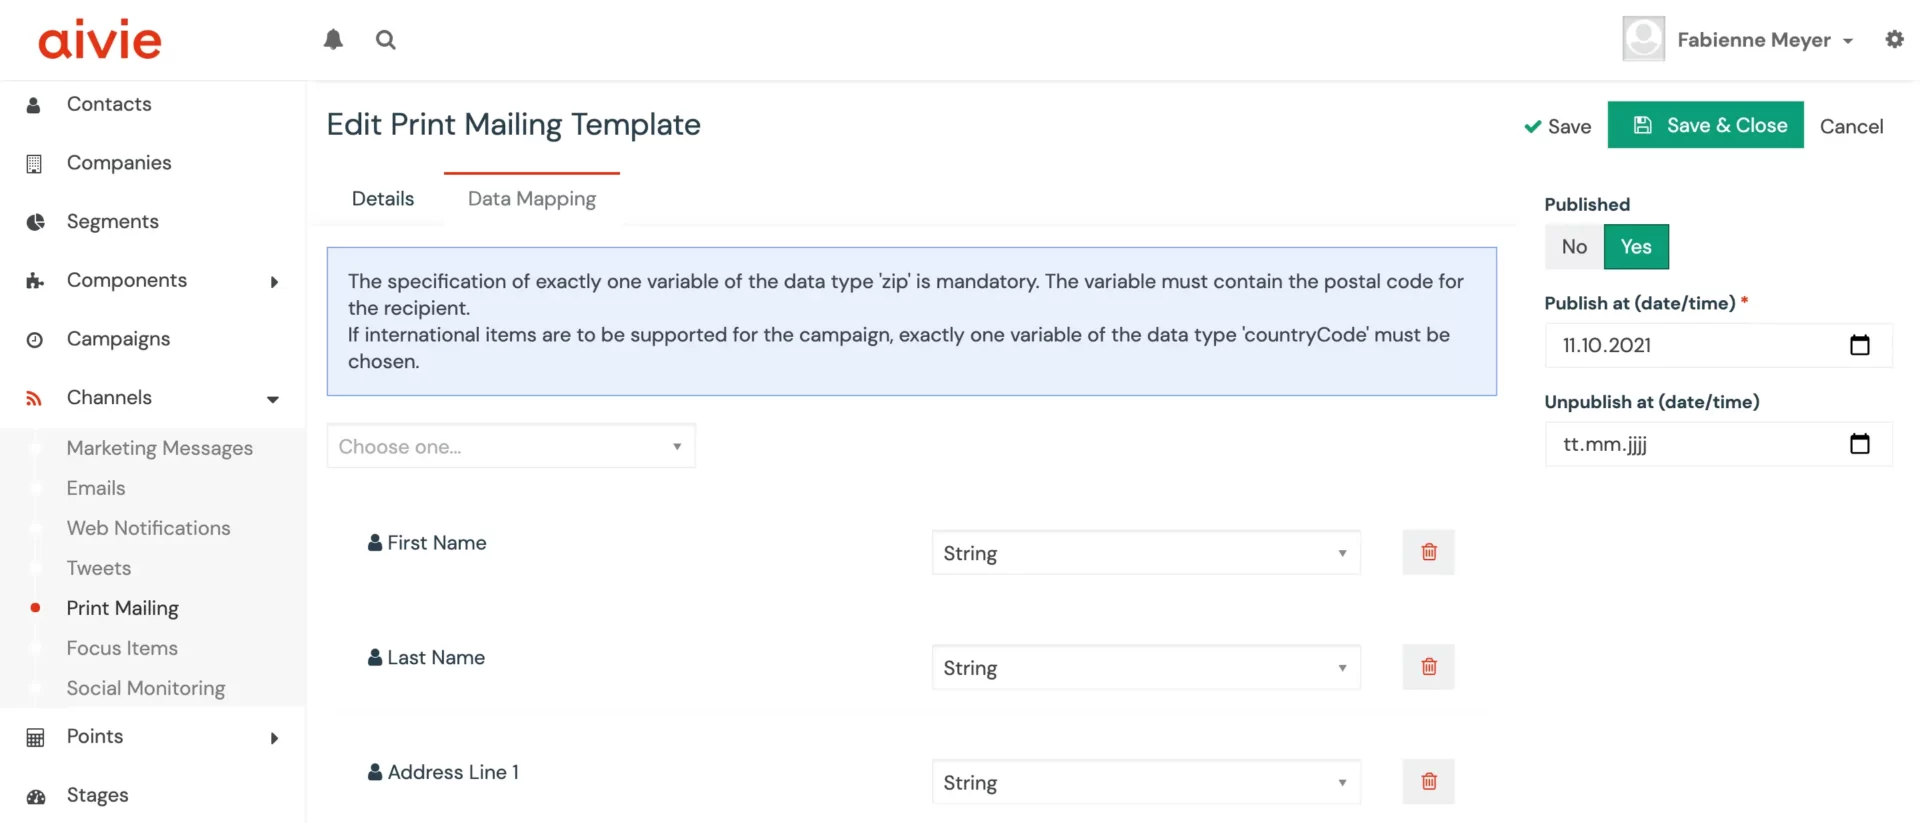The width and height of the screenshot is (1920, 823).
Task: Switch to the Data Mapping tab
Action: (x=532, y=199)
